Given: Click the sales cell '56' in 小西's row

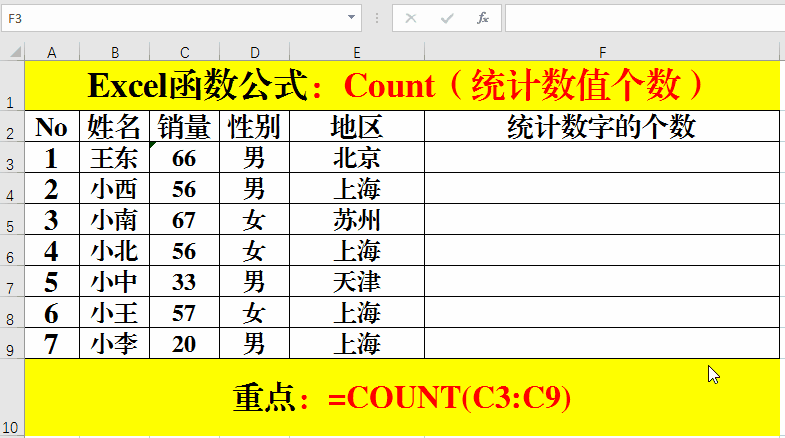Looking at the screenshot, I should [x=185, y=188].
